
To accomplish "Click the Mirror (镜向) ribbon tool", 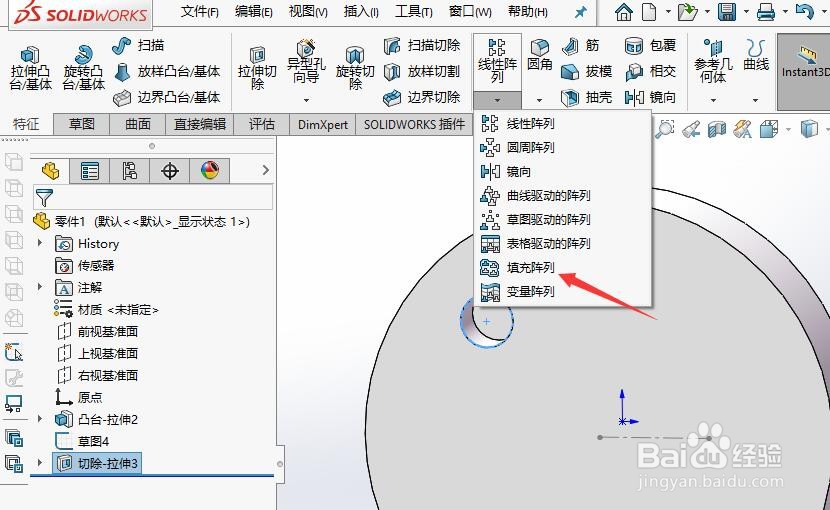I will pos(651,97).
